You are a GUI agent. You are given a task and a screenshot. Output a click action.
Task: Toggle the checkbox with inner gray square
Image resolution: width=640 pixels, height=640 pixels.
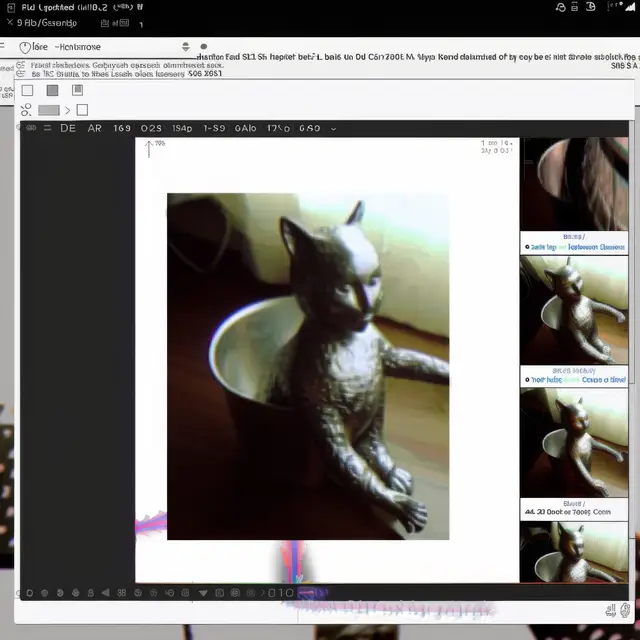pyautogui.click(x=78, y=90)
